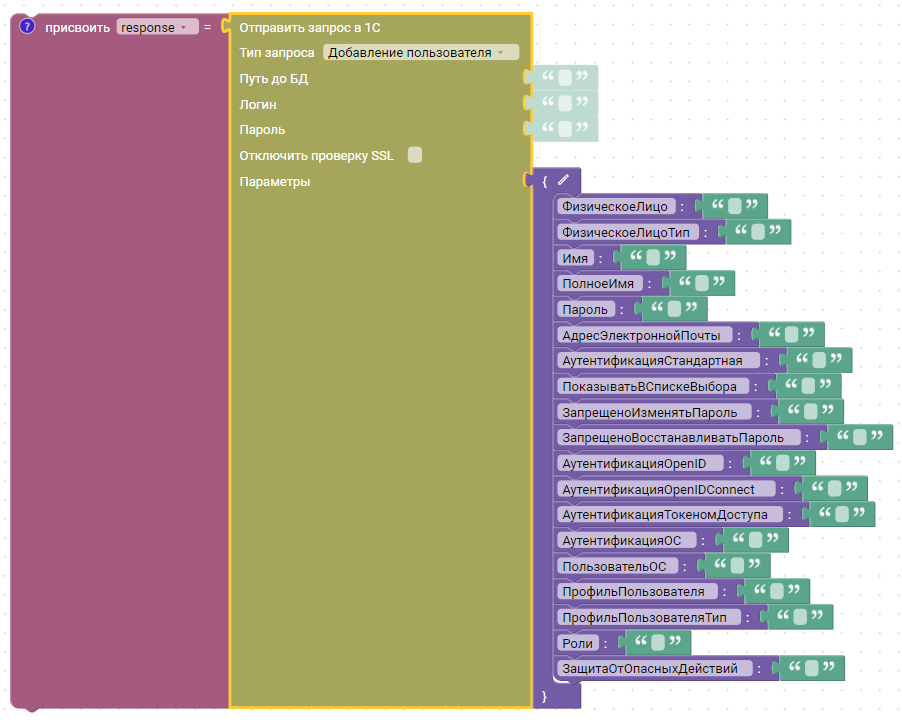Edit the 'ПолноеИмя' key name
This screenshot has height=724, width=902.
coord(598,284)
